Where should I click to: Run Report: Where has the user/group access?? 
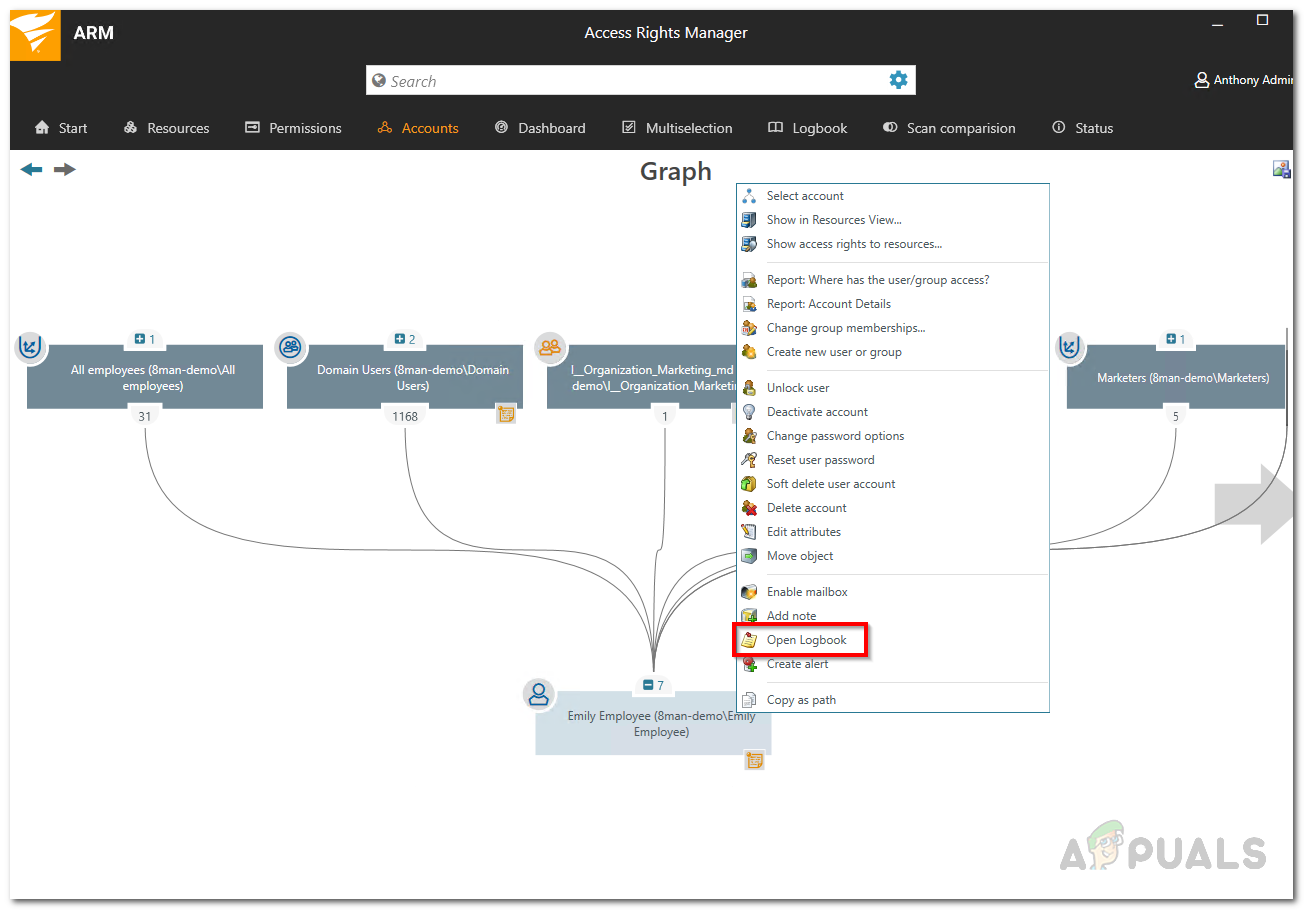coord(893,280)
